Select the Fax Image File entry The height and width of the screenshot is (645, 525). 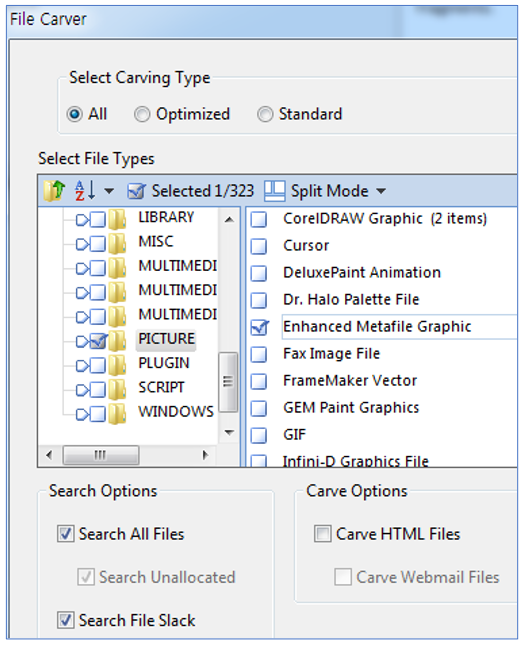(x=332, y=353)
